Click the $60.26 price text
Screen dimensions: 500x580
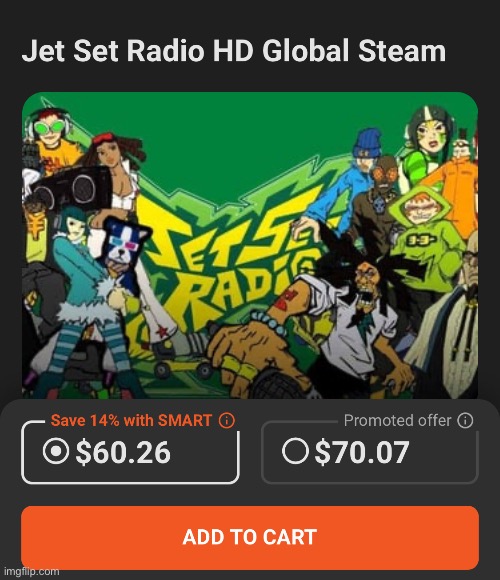pos(123,452)
